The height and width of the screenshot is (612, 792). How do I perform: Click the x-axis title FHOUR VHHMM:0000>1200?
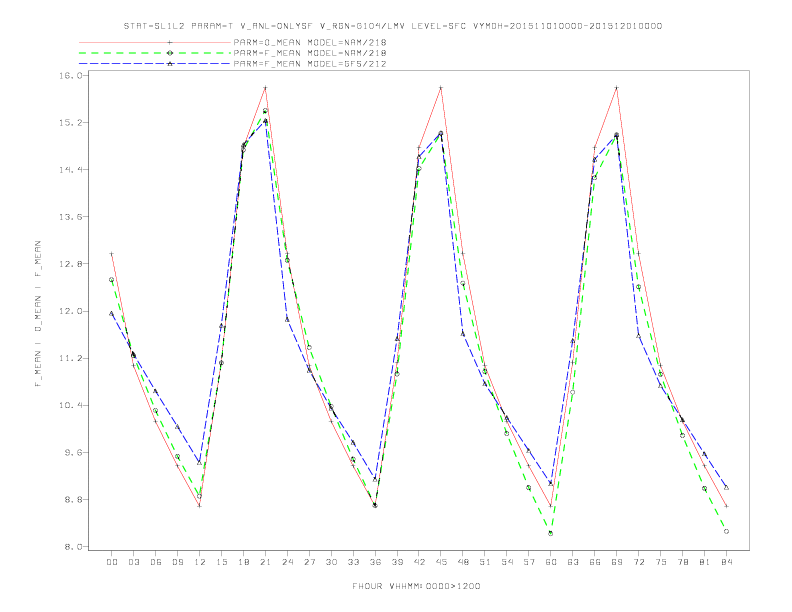pyautogui.click(x=416, y=586)
